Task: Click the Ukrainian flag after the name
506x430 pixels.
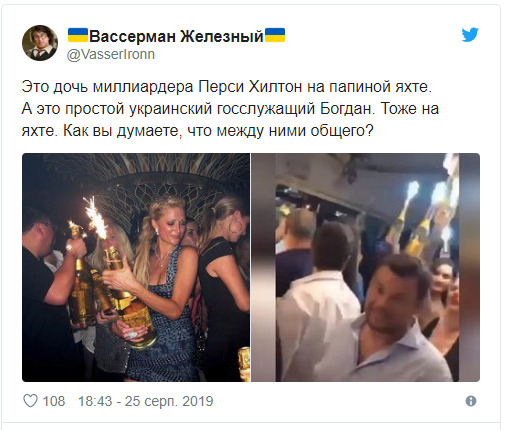Action: [275, 35]
